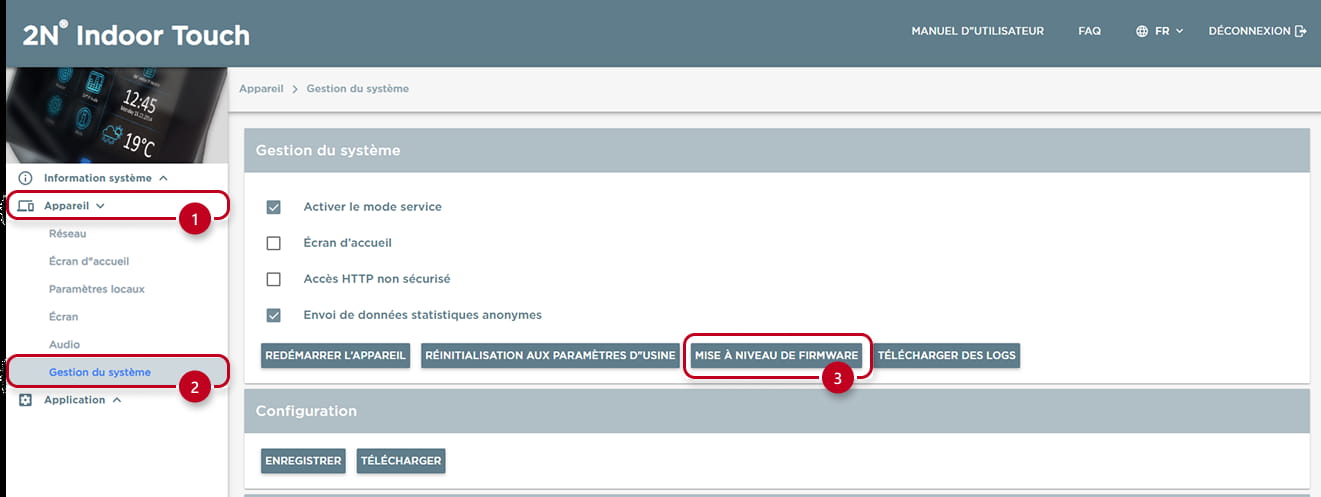Viewport: 1321px width, 497px height.
Task: Click the Application label in sidebar
Action: pyautogui.click(x=75, y=400)
